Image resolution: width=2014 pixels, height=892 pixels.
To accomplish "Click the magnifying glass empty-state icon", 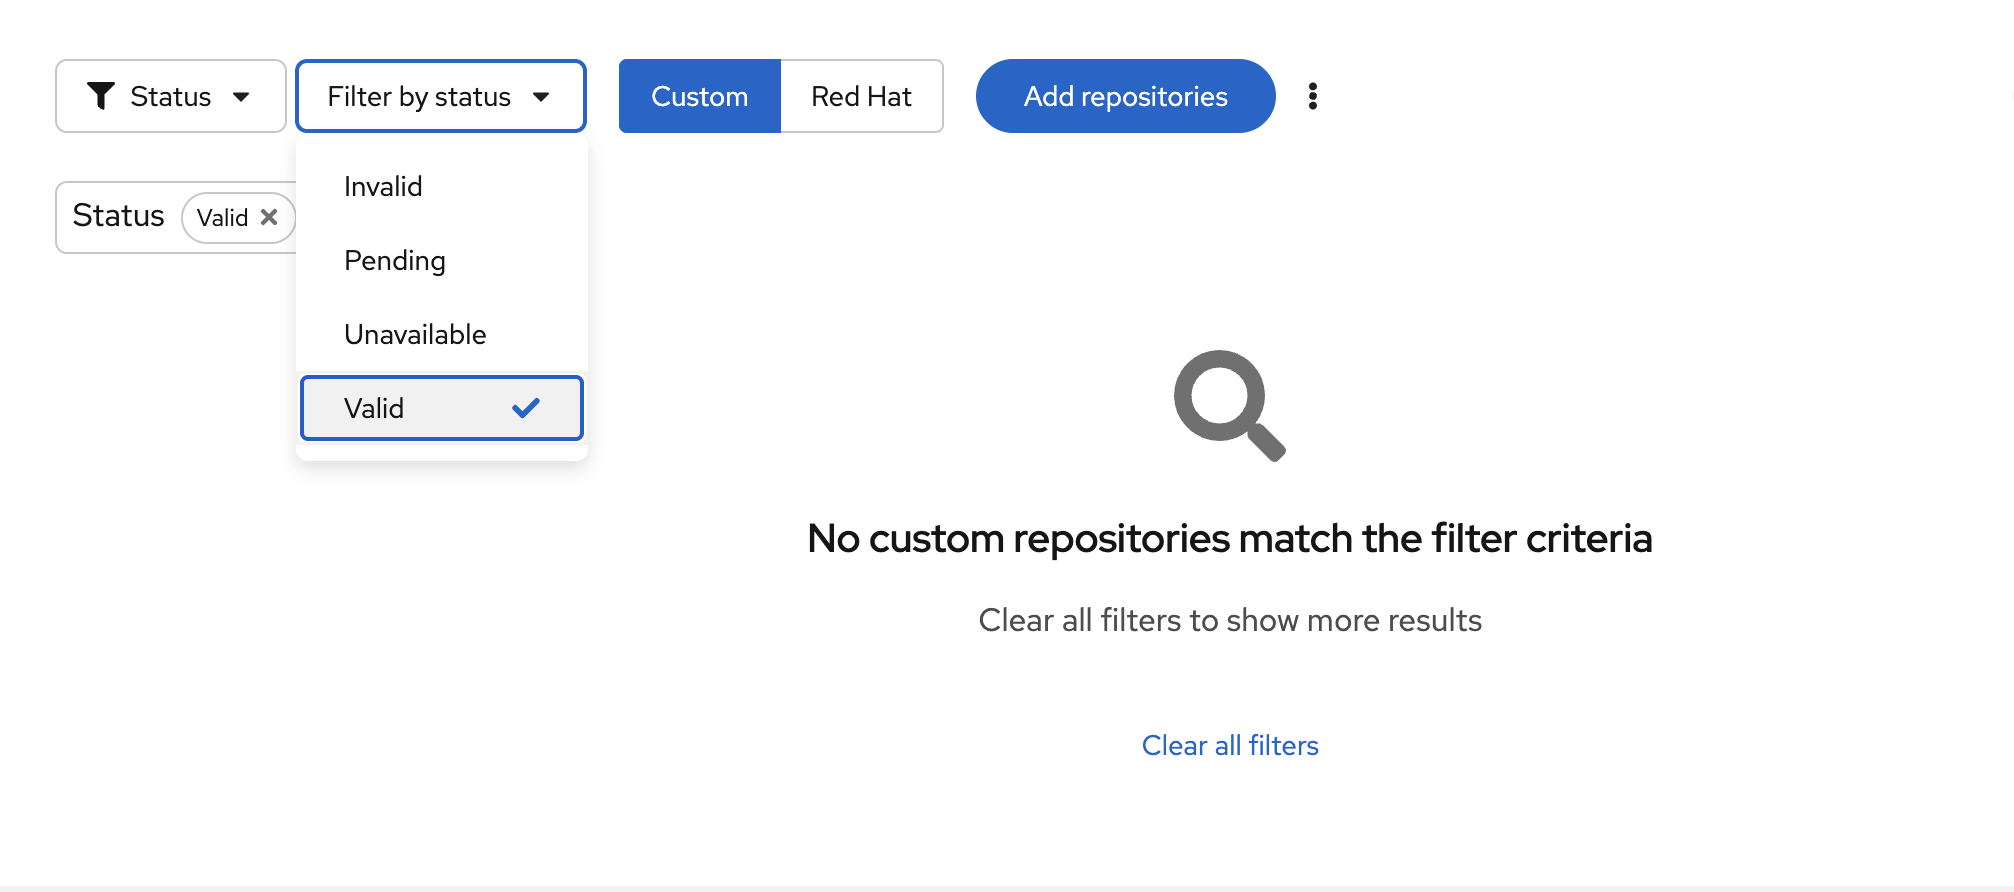I will coord(1229,405).
